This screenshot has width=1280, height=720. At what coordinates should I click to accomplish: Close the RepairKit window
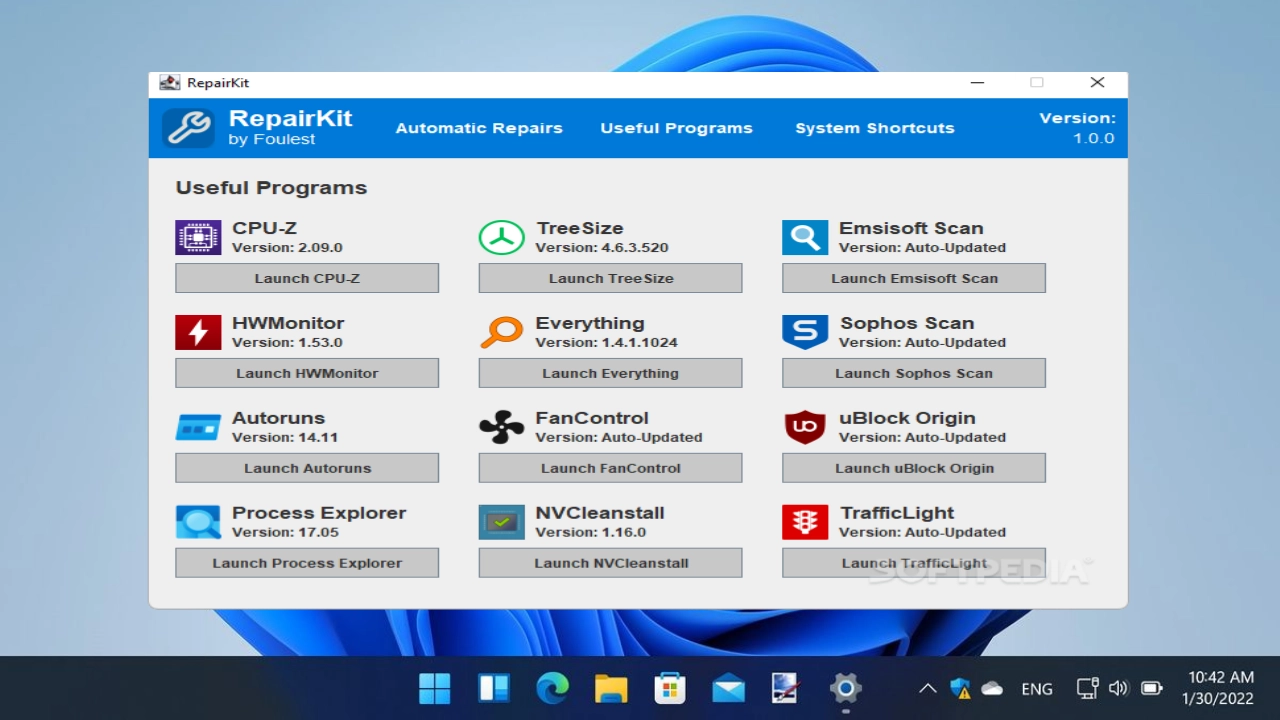[1097, 83]
